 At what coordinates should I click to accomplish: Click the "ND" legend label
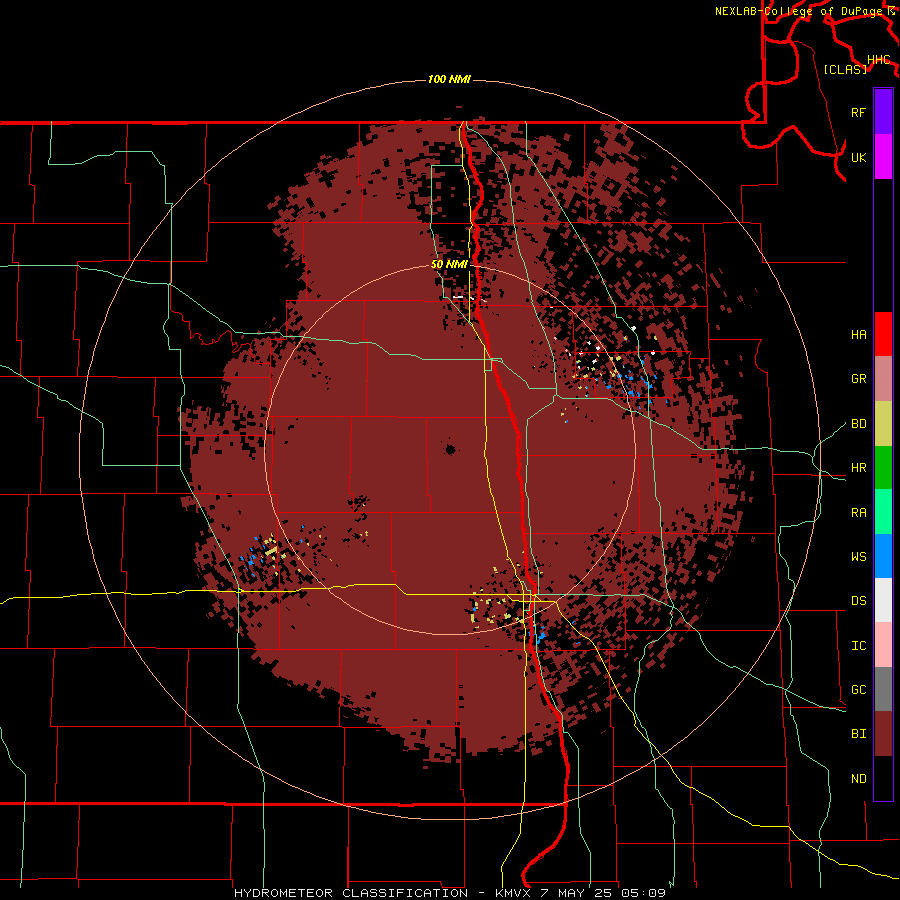pyautogui.click(x=858, y=779)
